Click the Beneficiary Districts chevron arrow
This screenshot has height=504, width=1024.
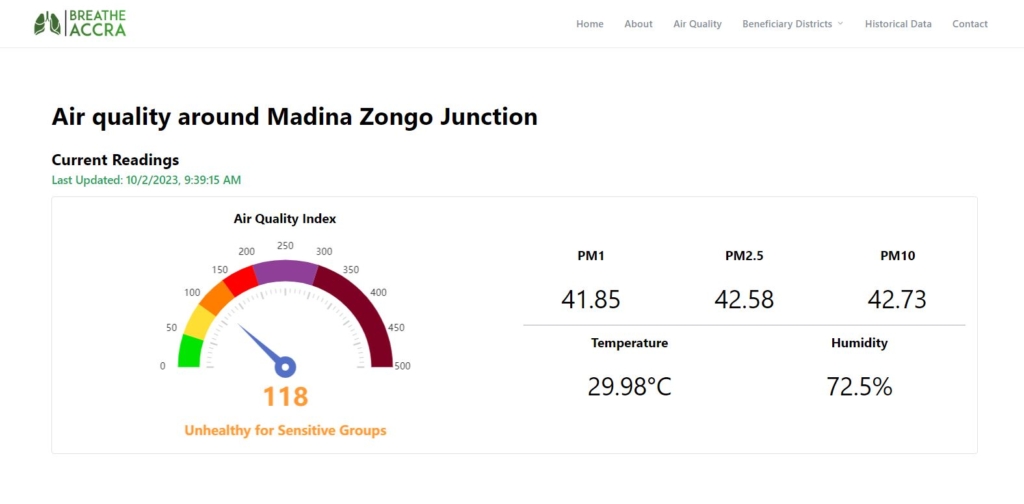841,24
